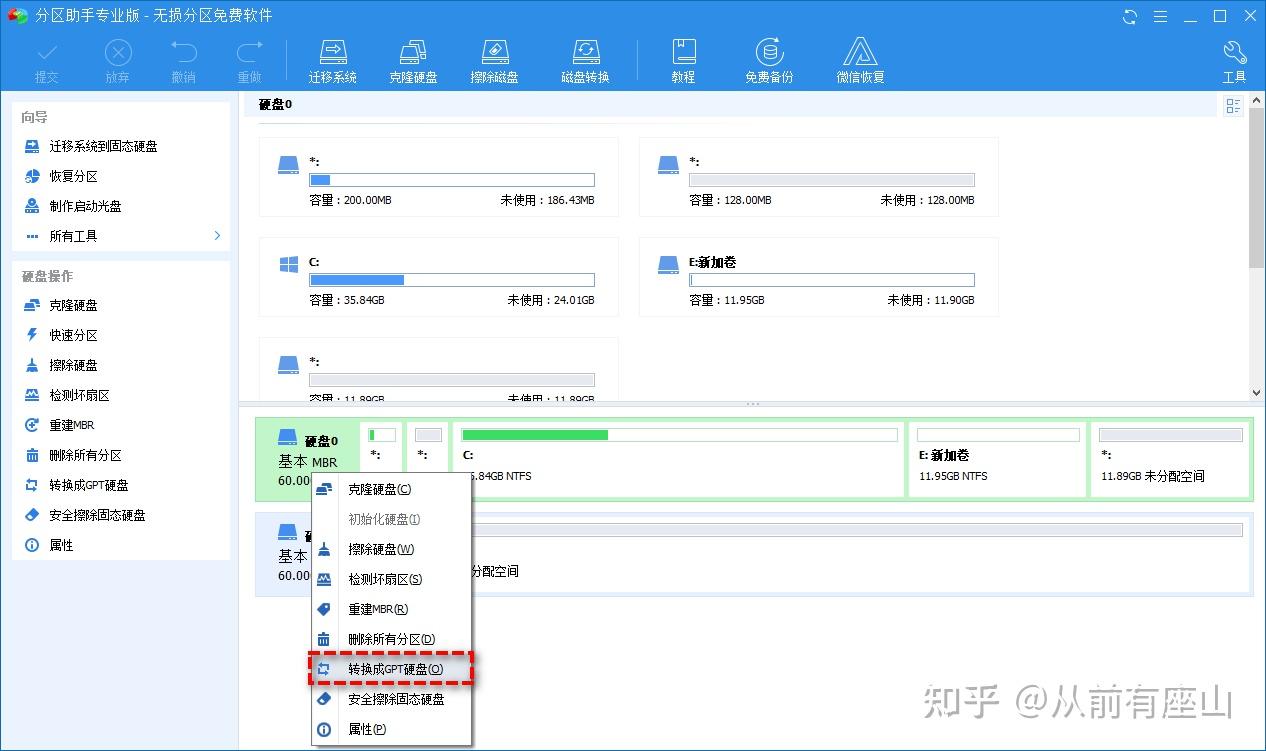This screenshot has height=751, width=1266.
Task: Open the hamburger menu in title bar
Action: coord(1161,16)
